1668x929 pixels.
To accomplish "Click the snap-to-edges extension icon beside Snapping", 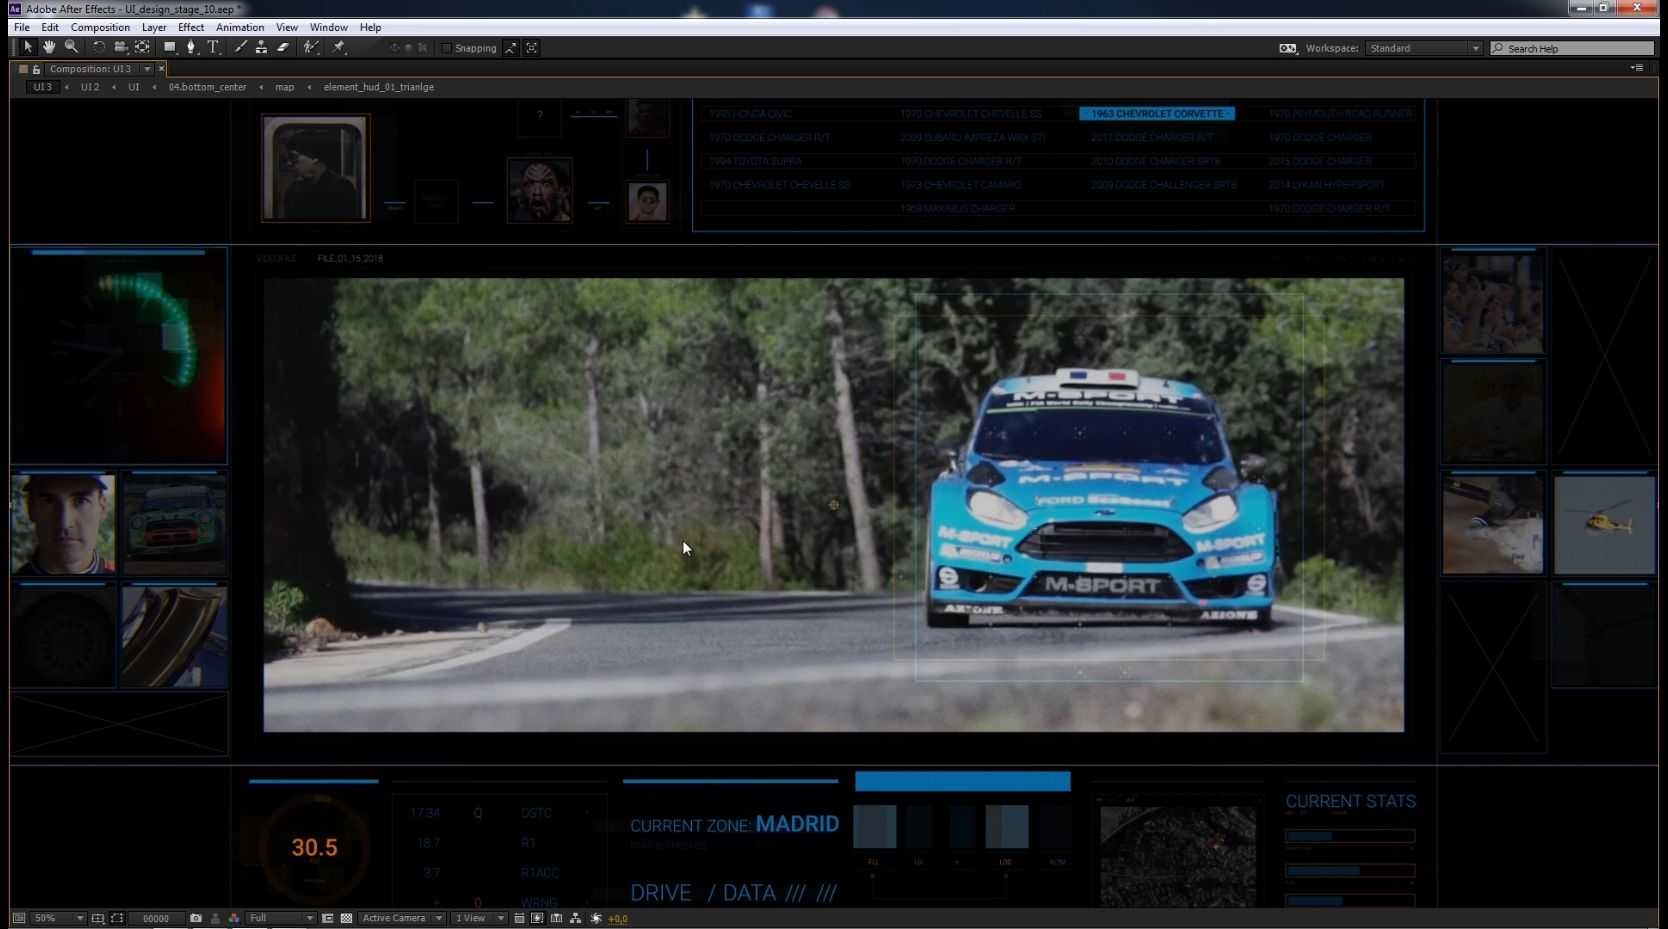I will tap(510, 48).
